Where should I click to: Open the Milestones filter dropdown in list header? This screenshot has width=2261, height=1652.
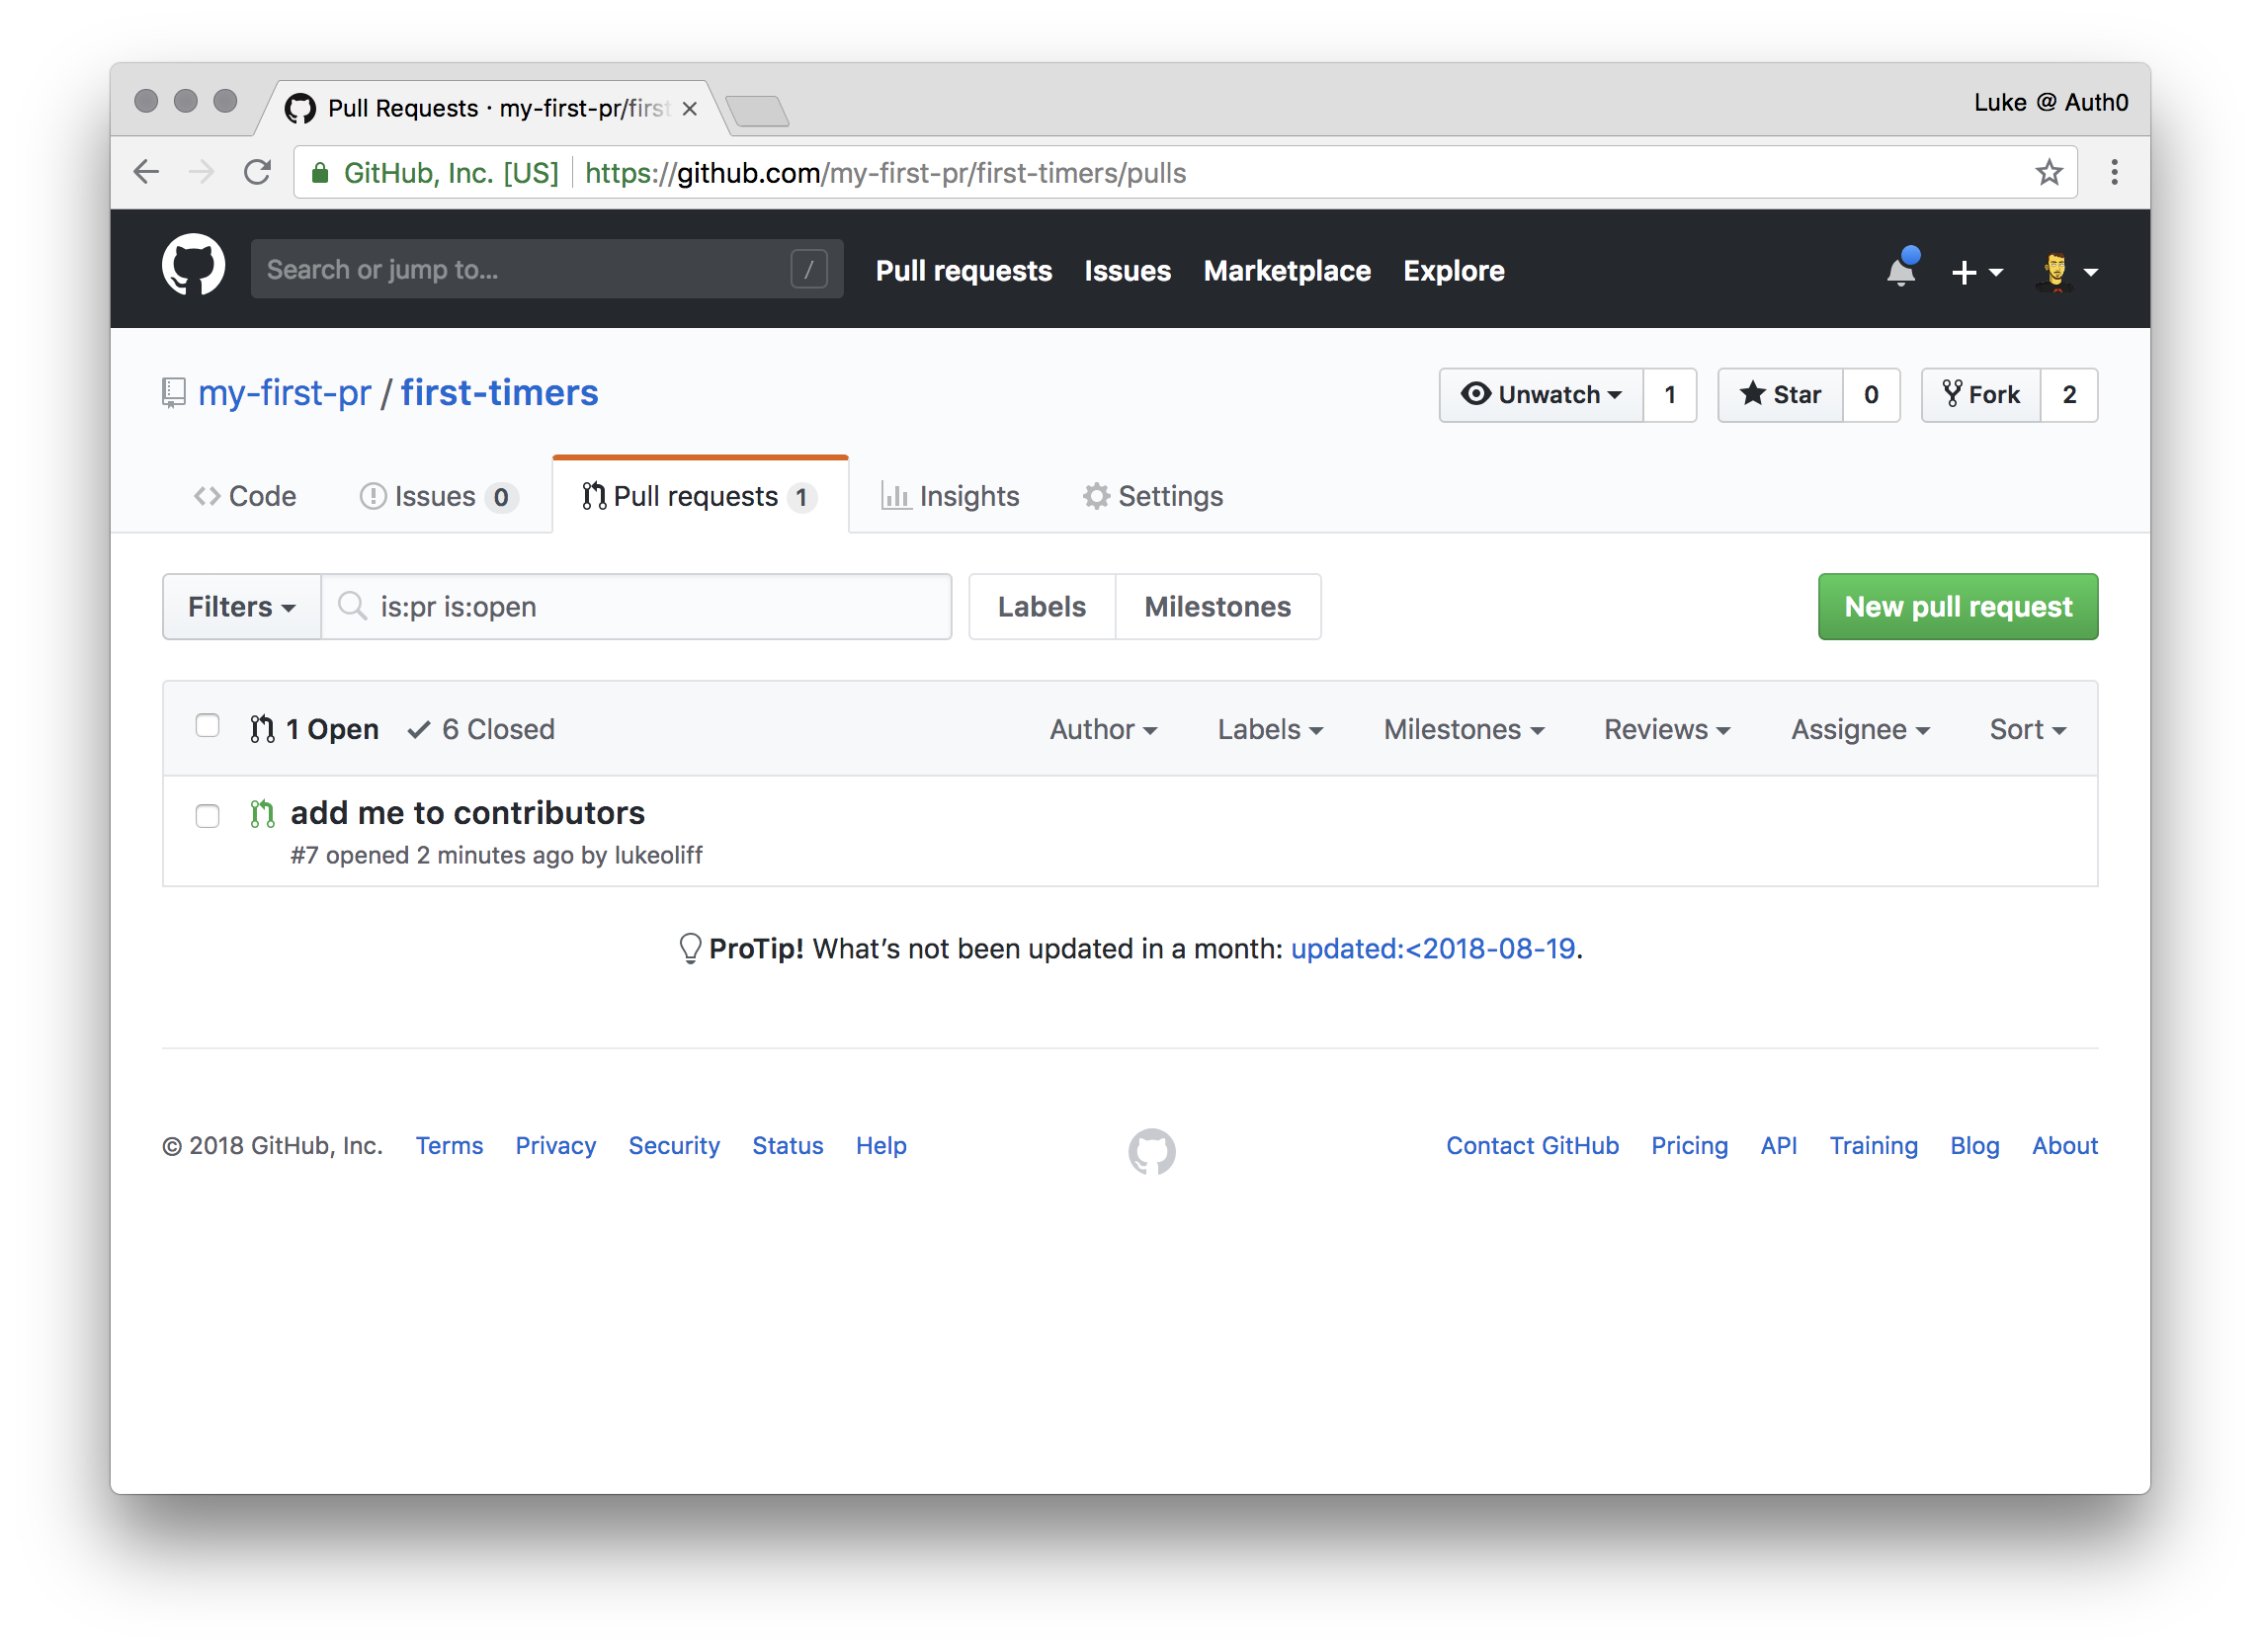pos(1464,729)
